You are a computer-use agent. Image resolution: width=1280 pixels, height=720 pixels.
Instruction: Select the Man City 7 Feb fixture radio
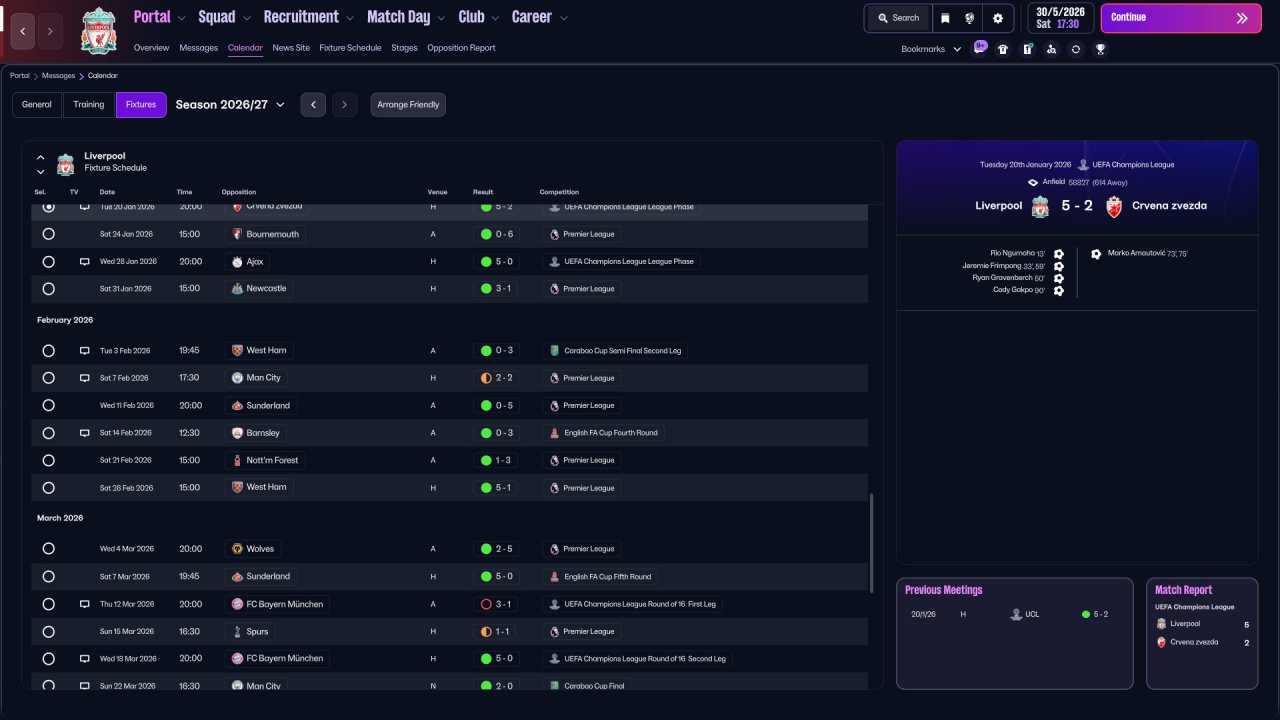pyautogui.click(x=48, y=378)
